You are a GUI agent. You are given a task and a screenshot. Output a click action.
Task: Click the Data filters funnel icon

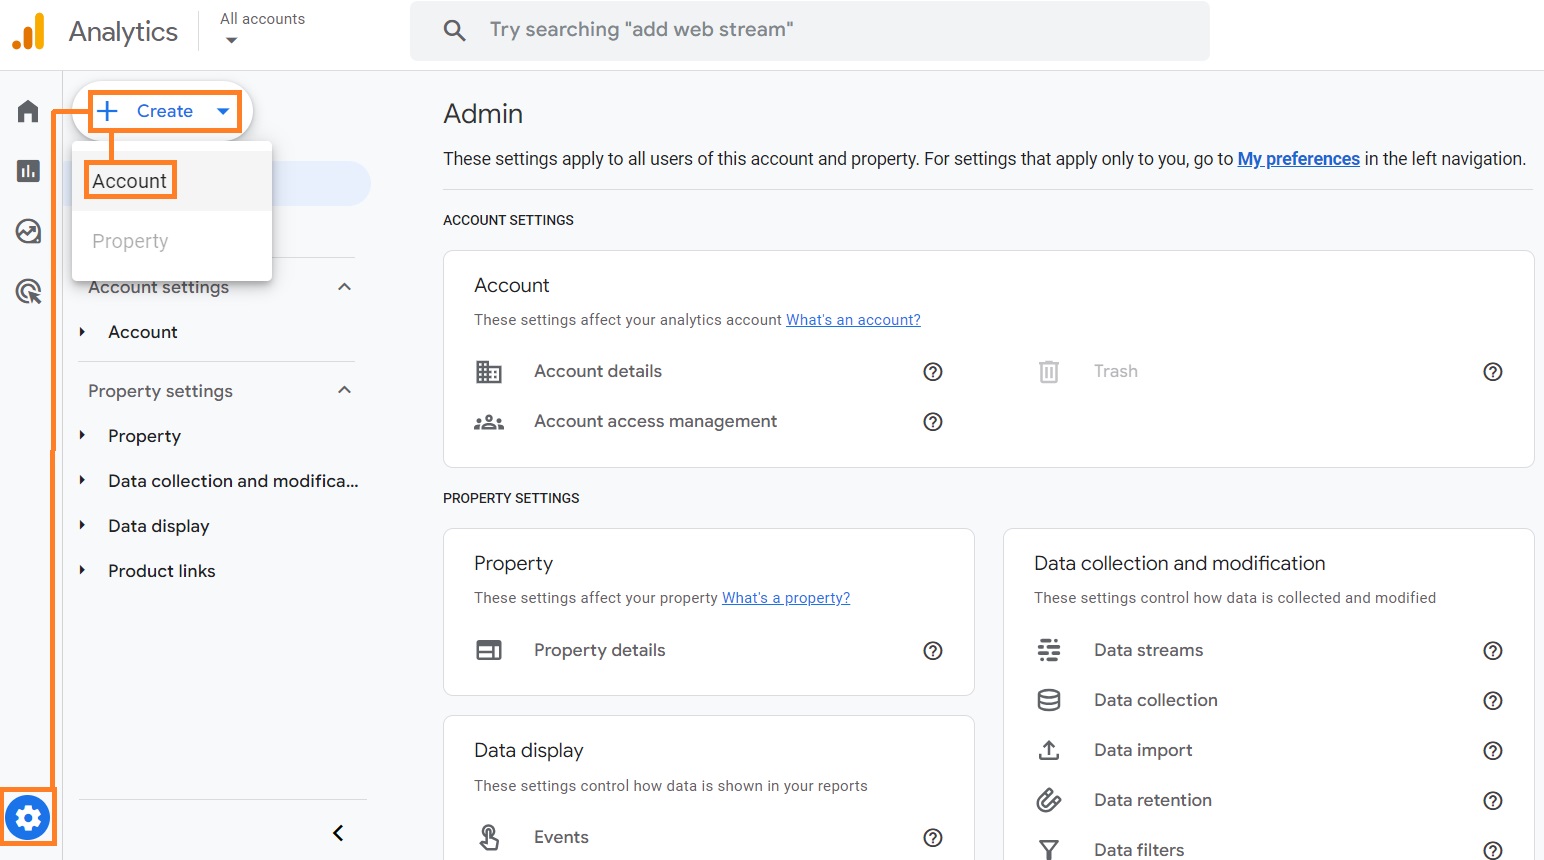coord(1049,849)
